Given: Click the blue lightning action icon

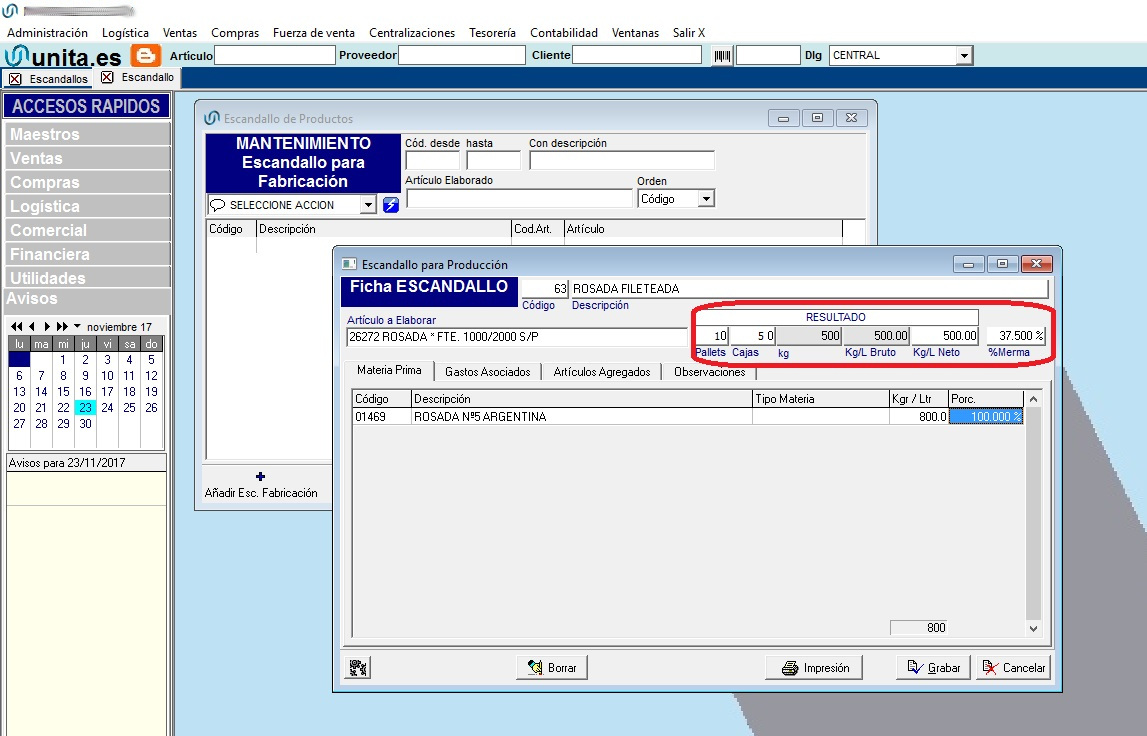Looking at the screenshot, I should click(x=391, y=205).
